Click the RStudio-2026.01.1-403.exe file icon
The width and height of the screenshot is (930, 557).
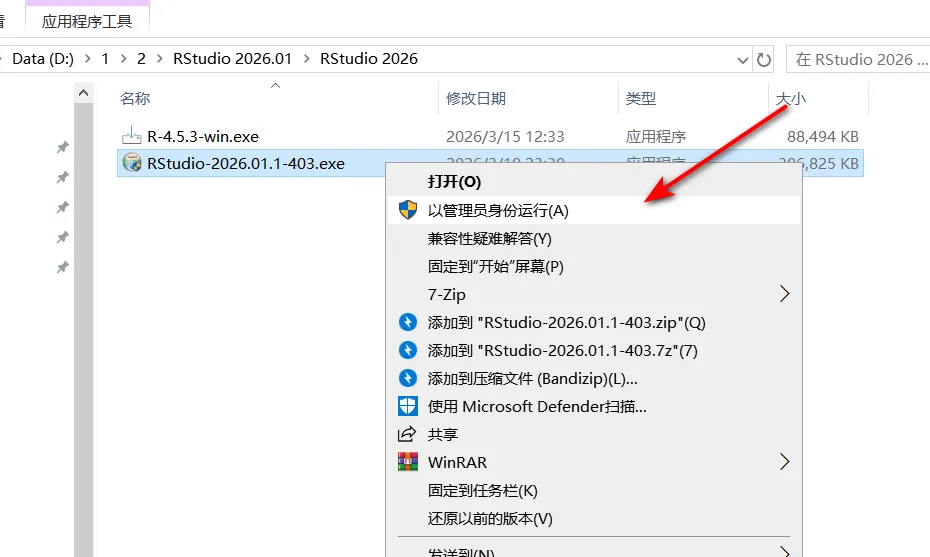point(131,163)
